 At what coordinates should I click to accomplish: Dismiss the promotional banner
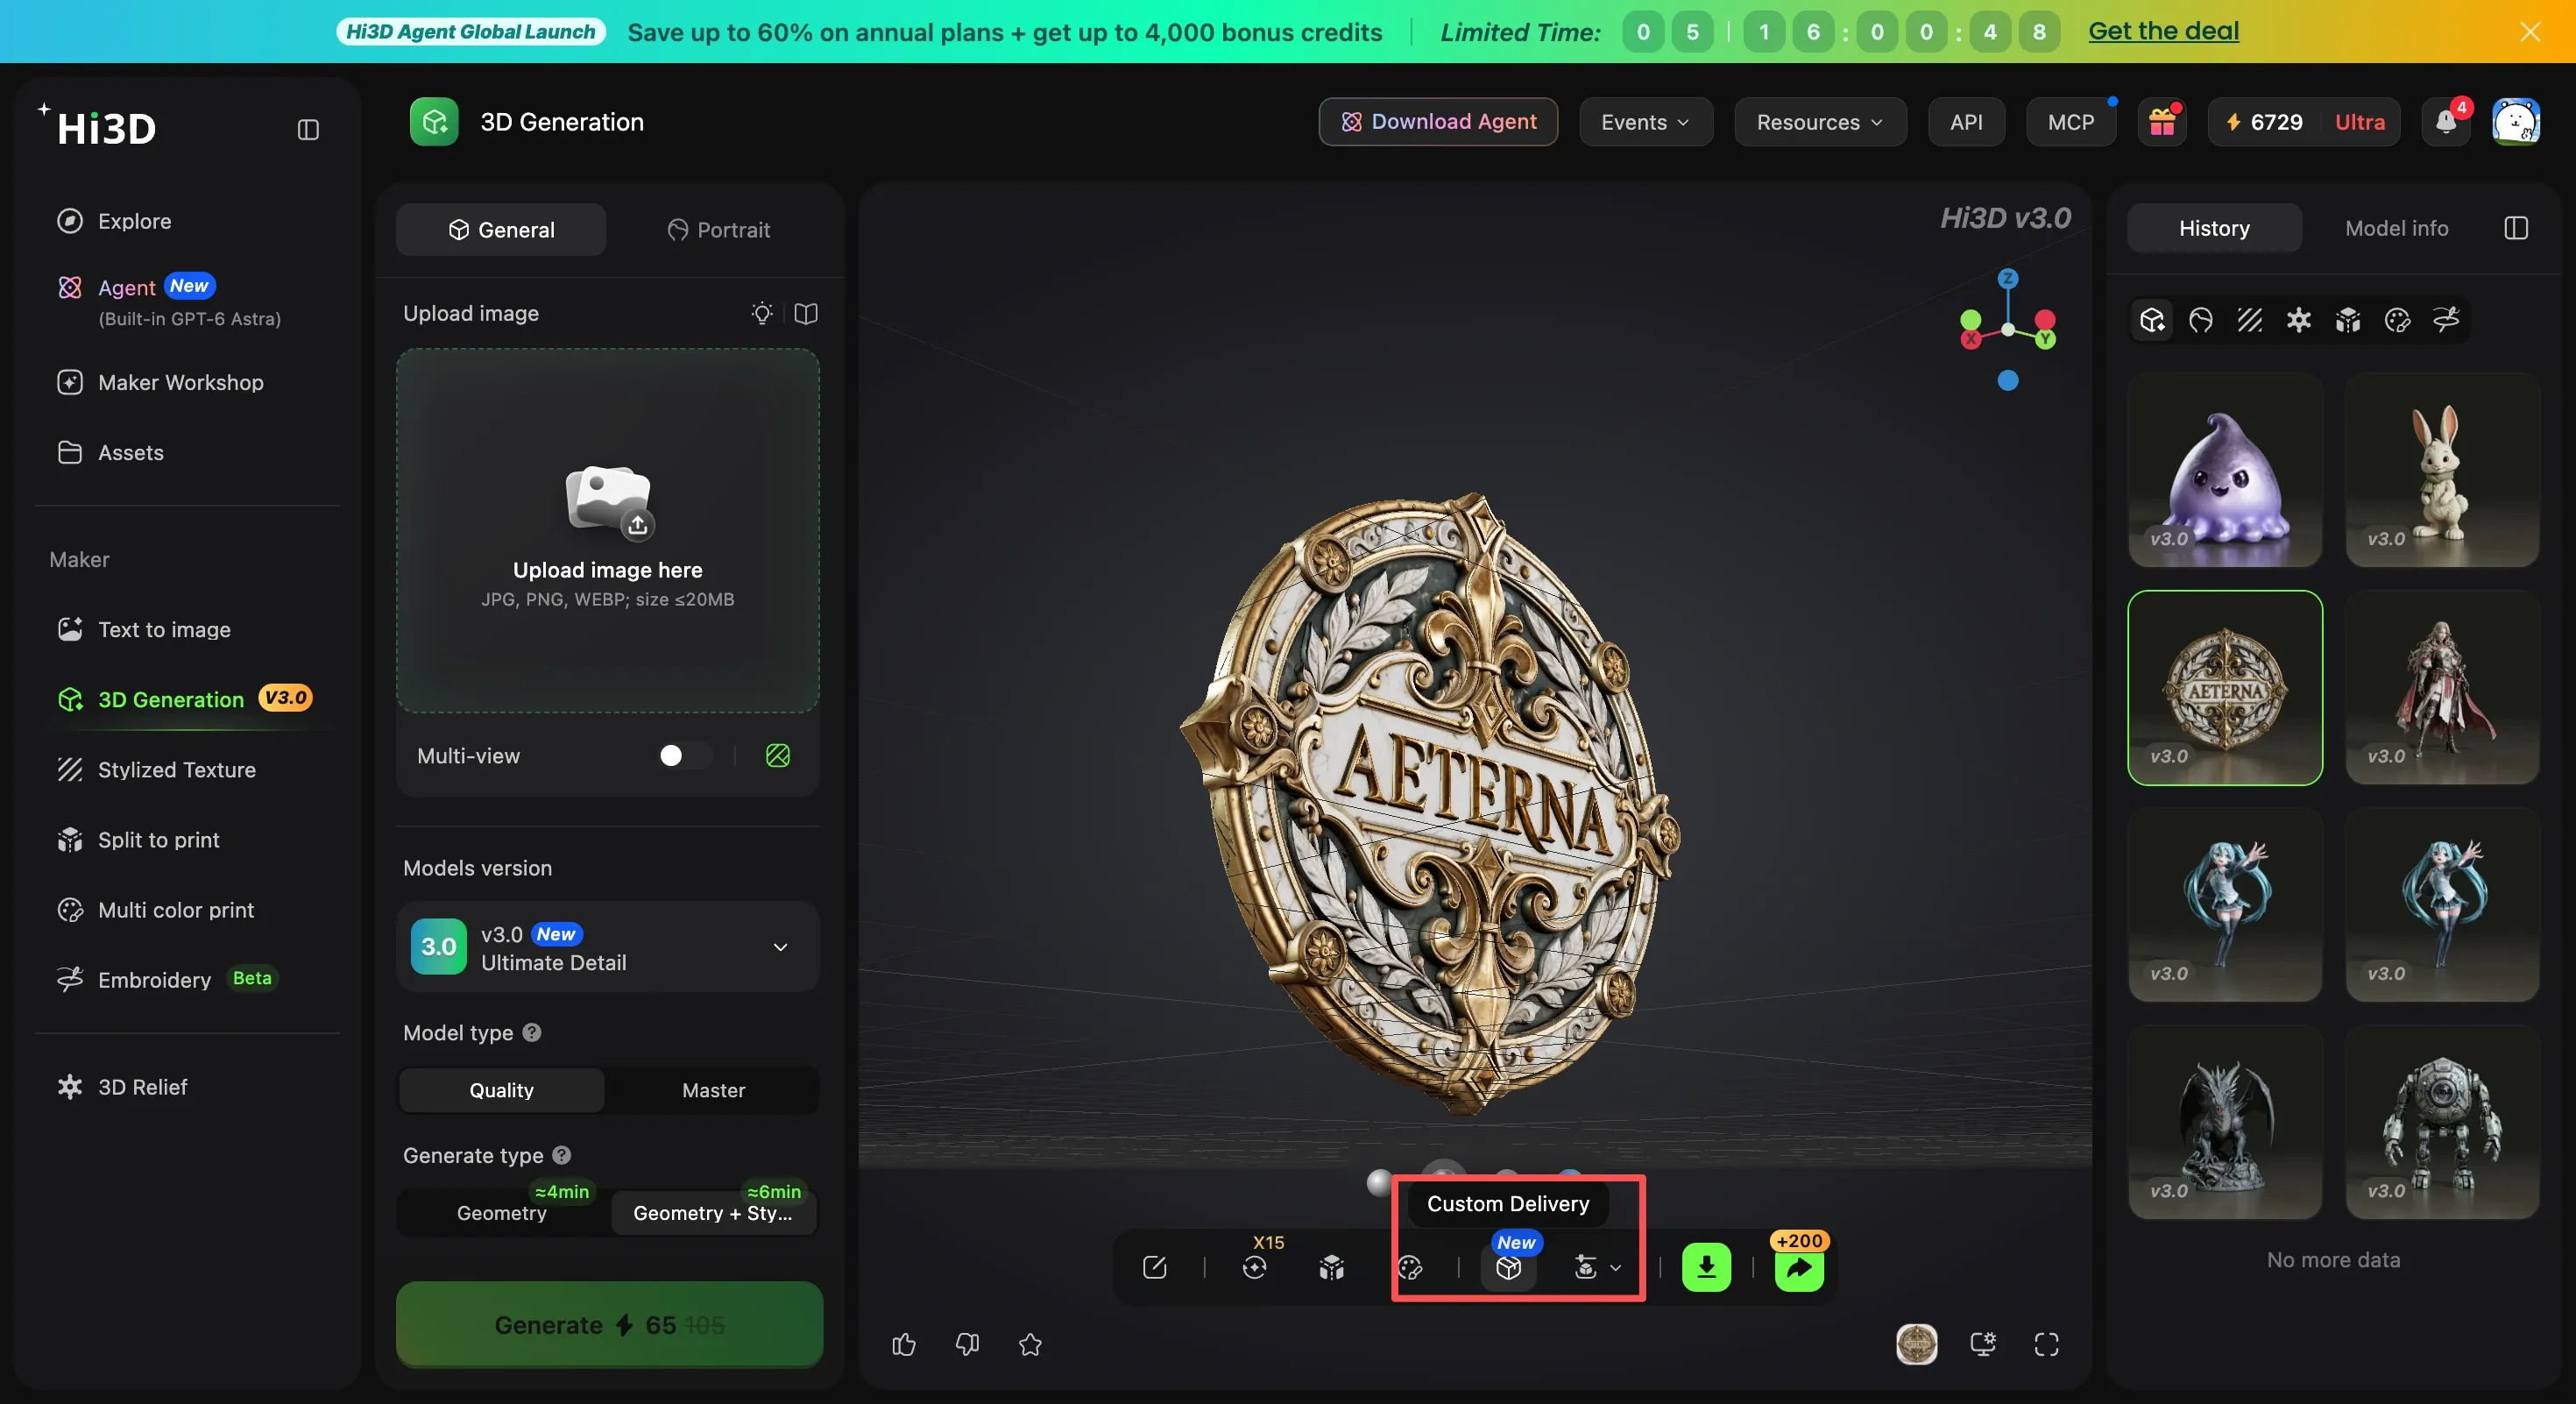click(2530, 32)
